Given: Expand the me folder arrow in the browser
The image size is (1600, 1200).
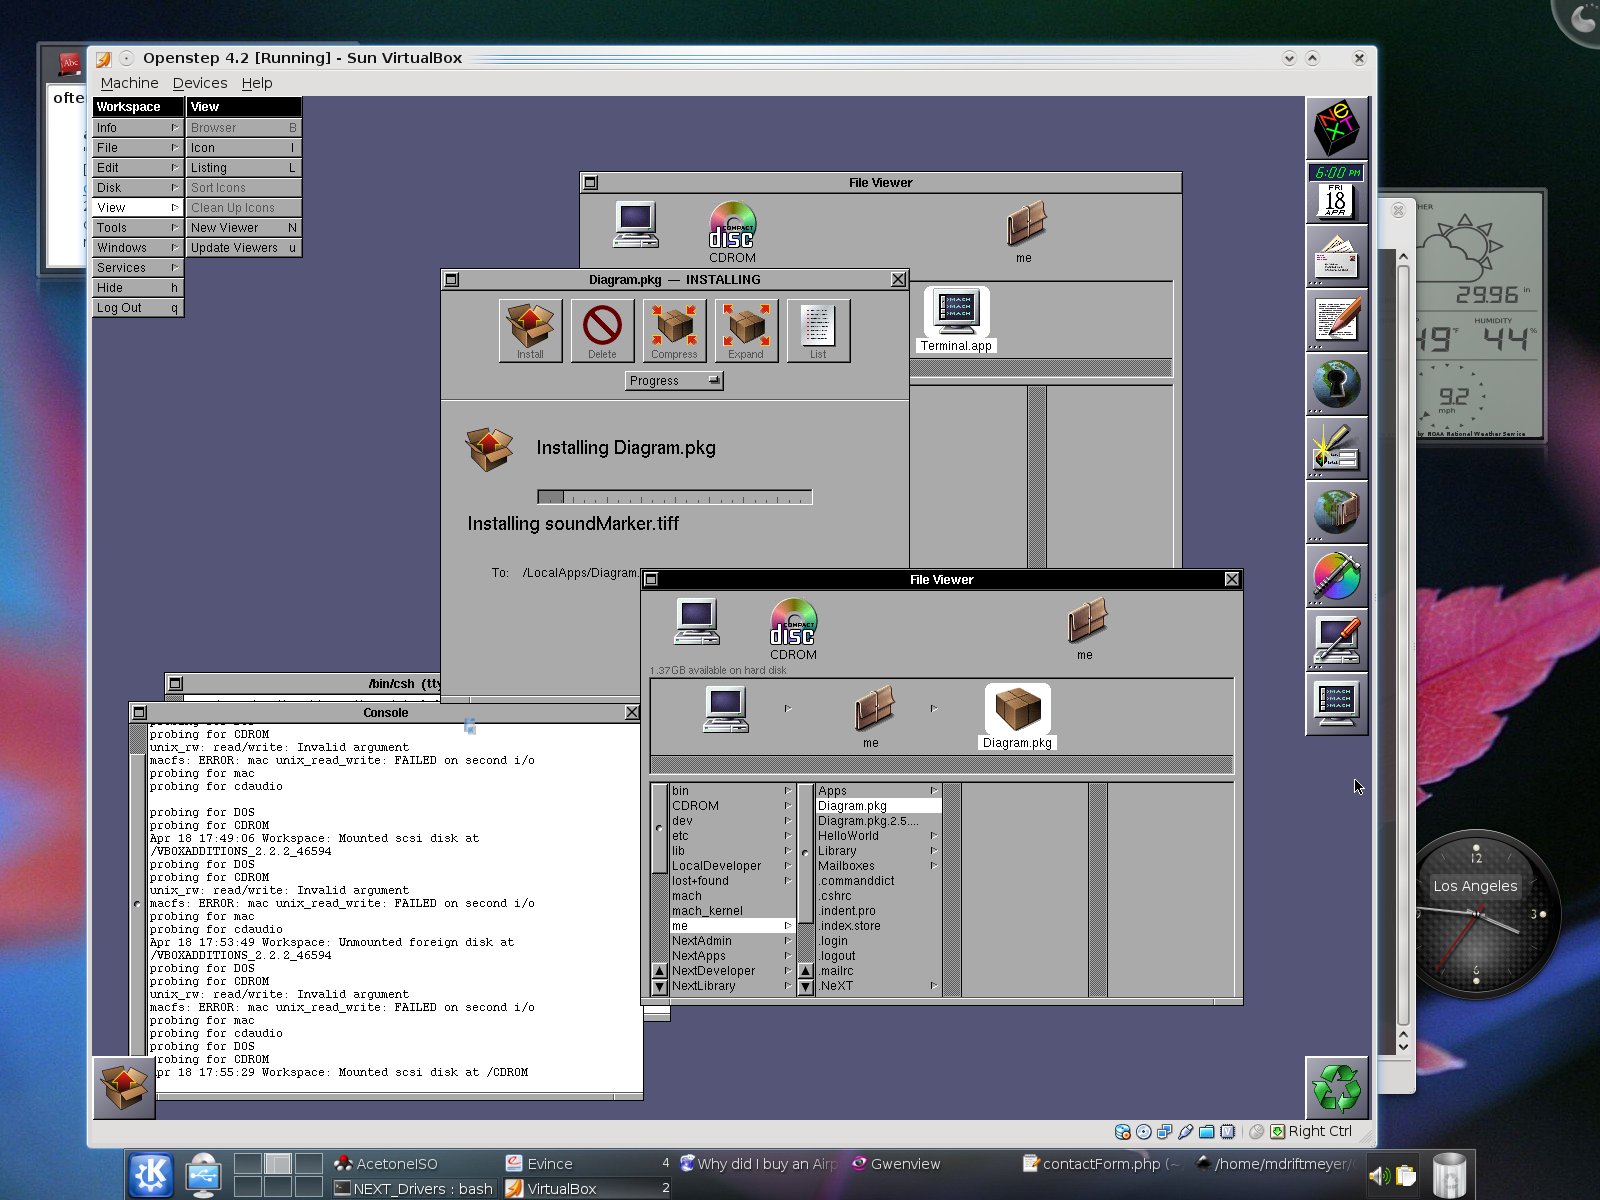Looking at the screenshot, I should point(787,925).
